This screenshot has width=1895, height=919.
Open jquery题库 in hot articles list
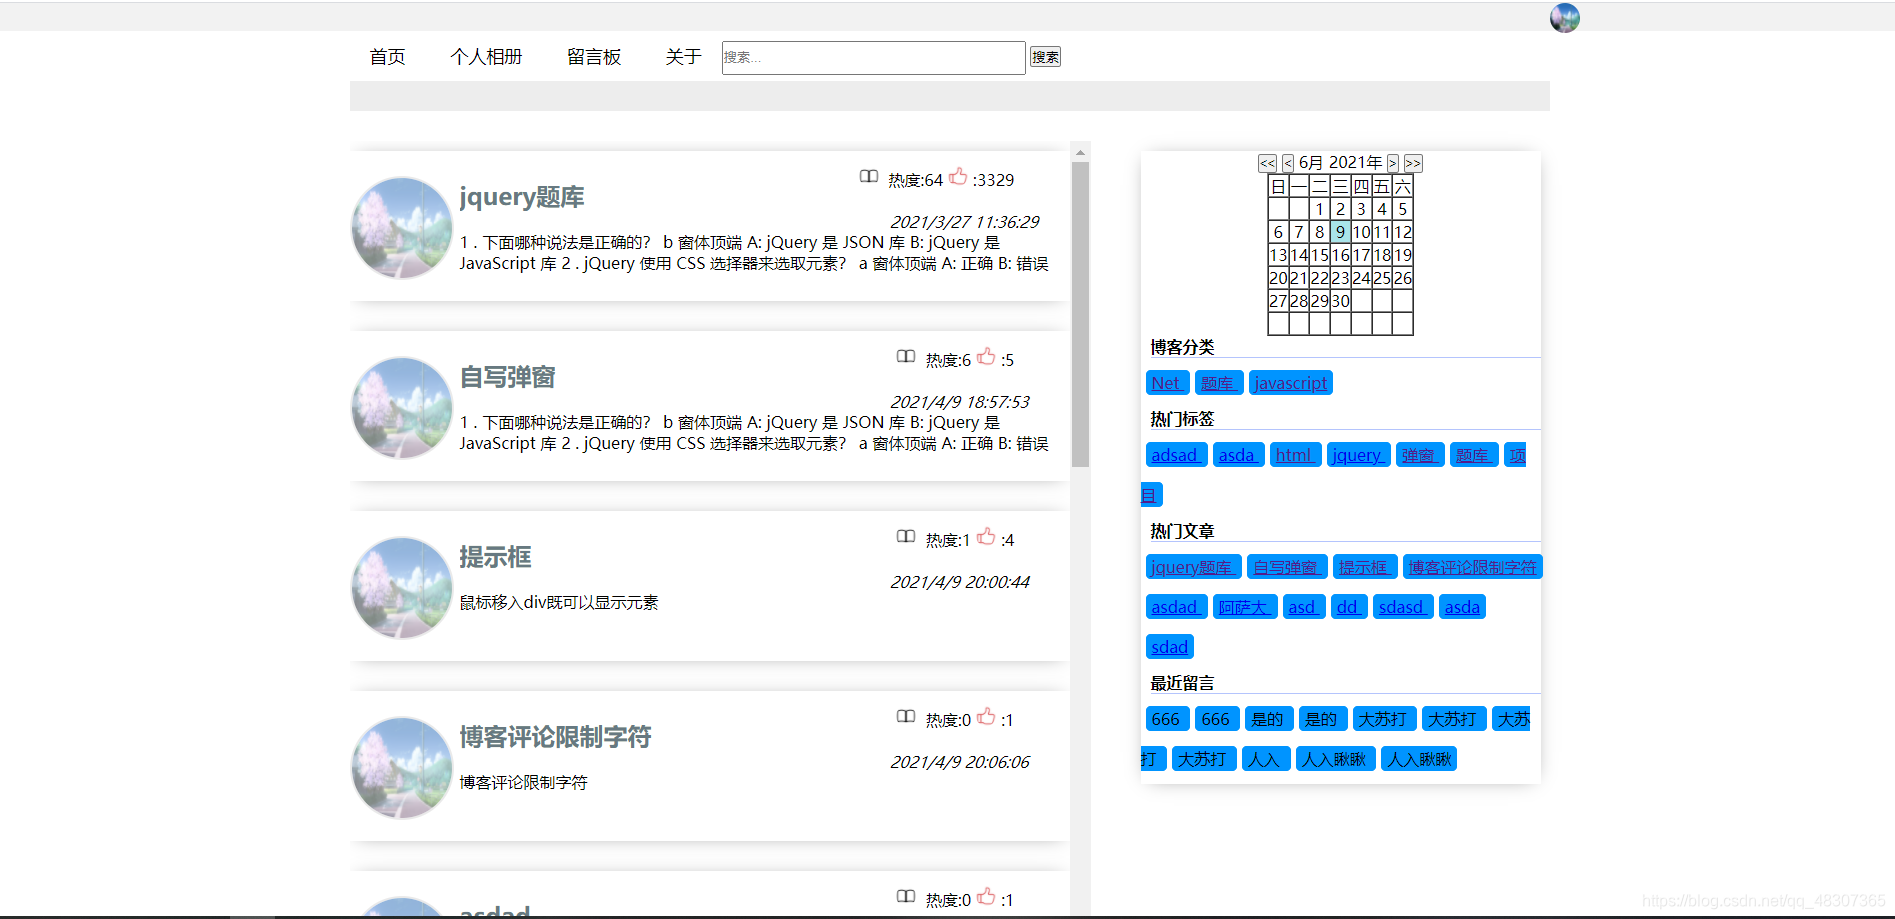pos(1193,567)
